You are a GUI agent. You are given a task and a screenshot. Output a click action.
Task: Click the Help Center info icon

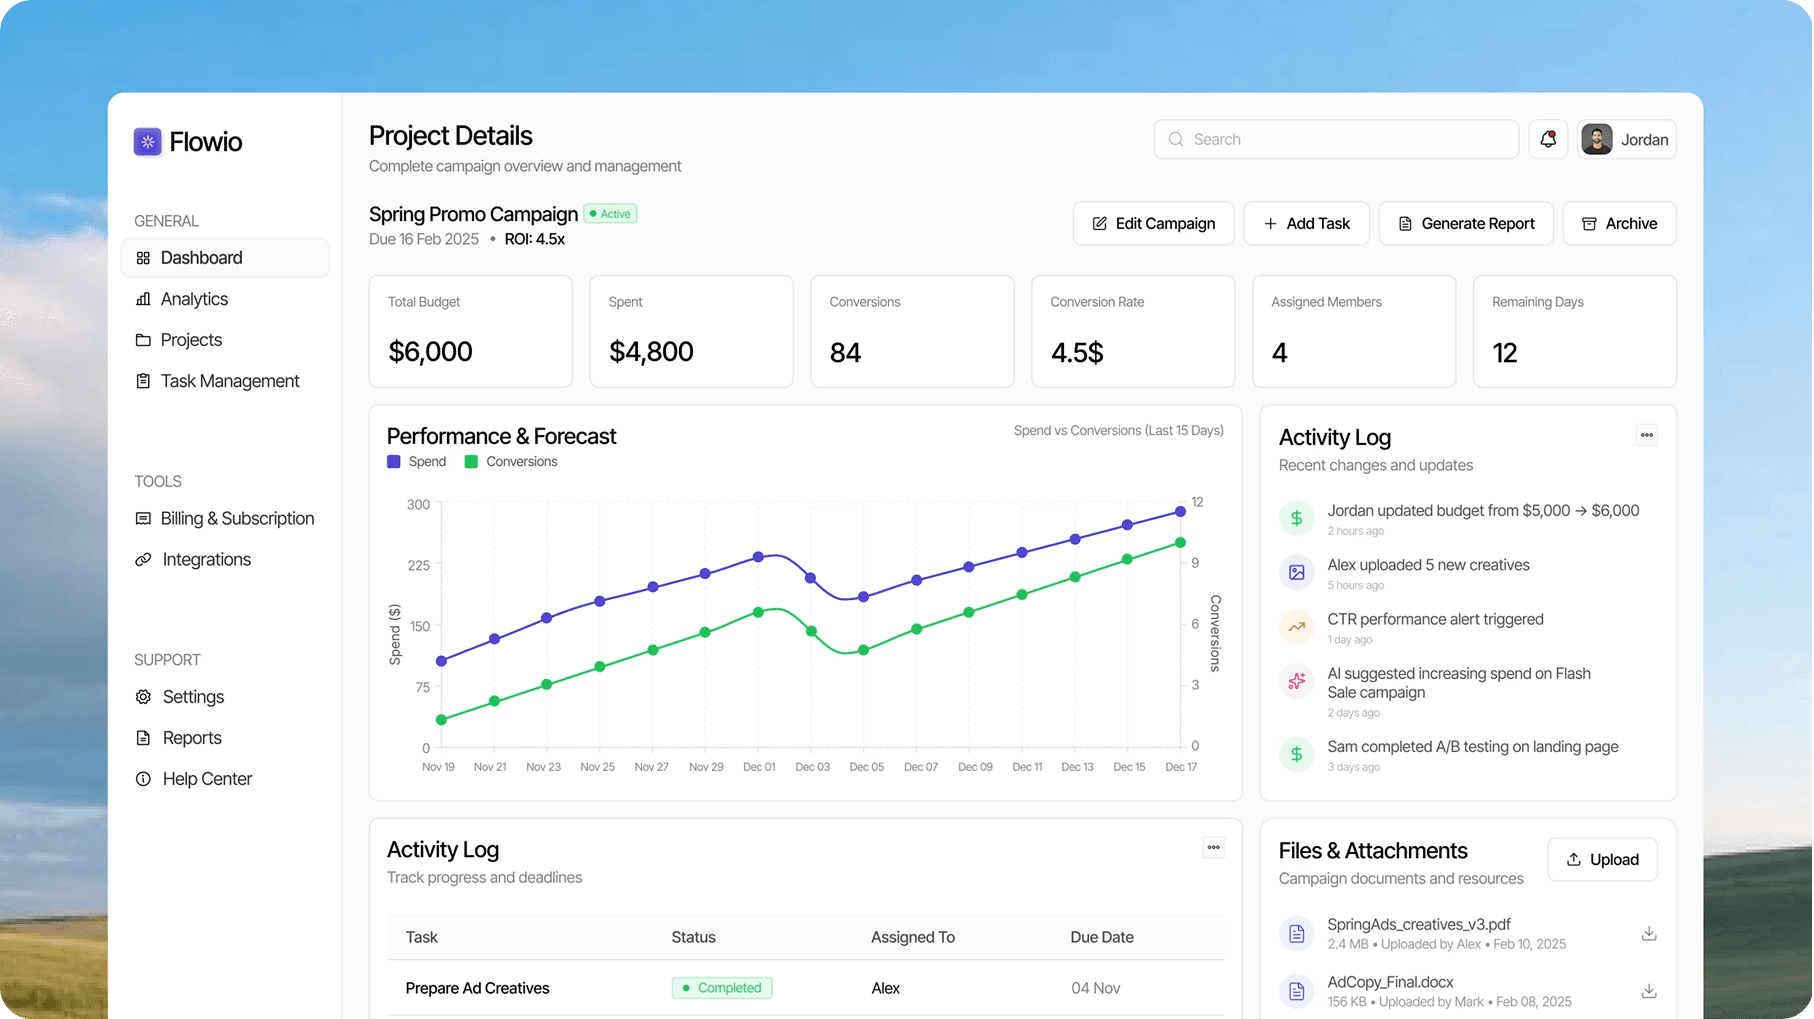[143, 778]
